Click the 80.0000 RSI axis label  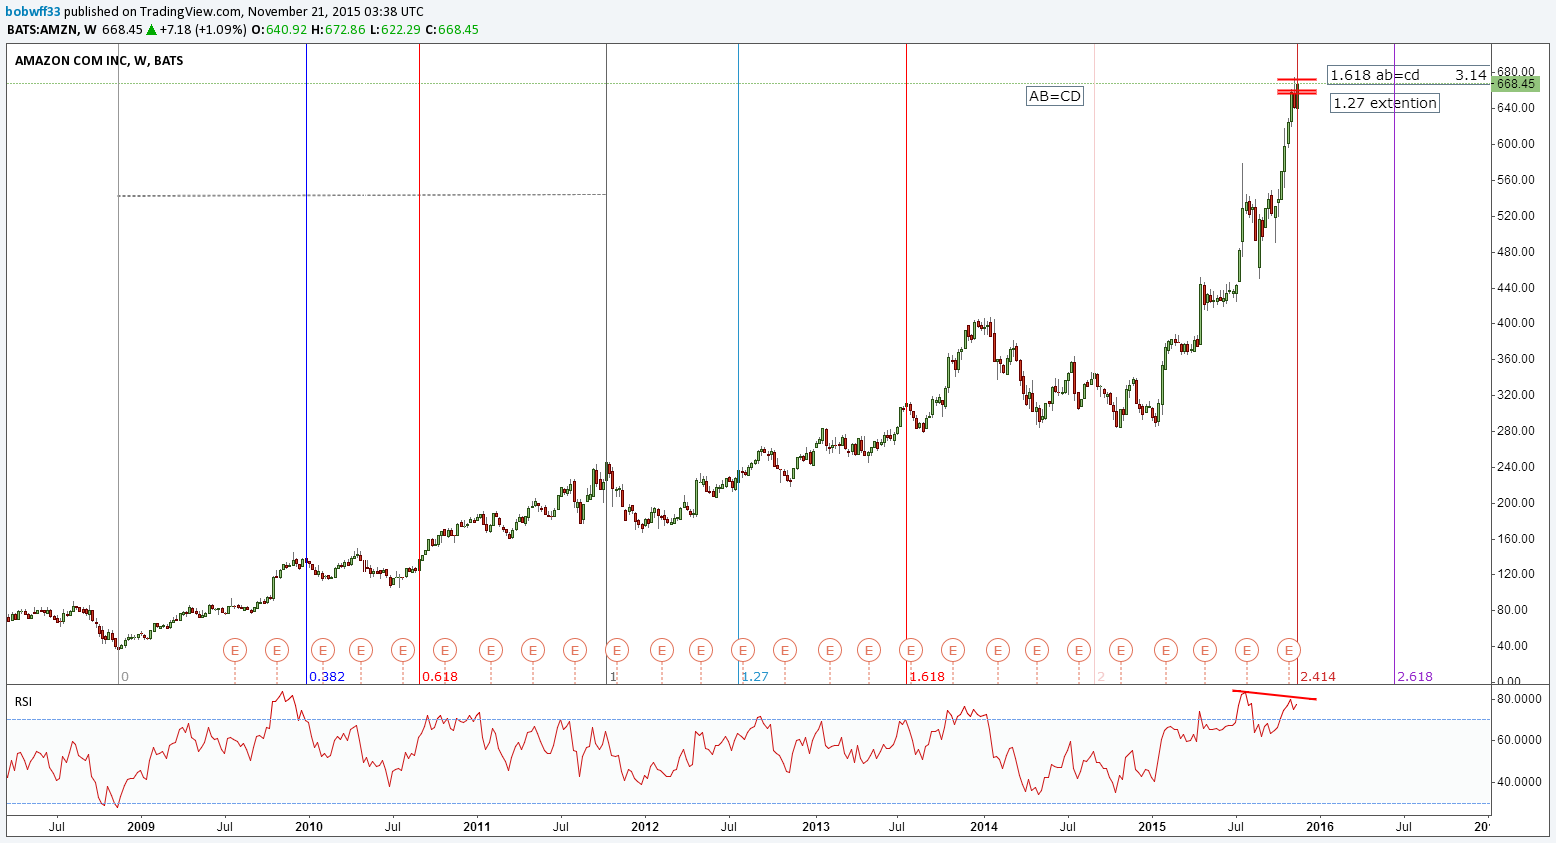1519,699
